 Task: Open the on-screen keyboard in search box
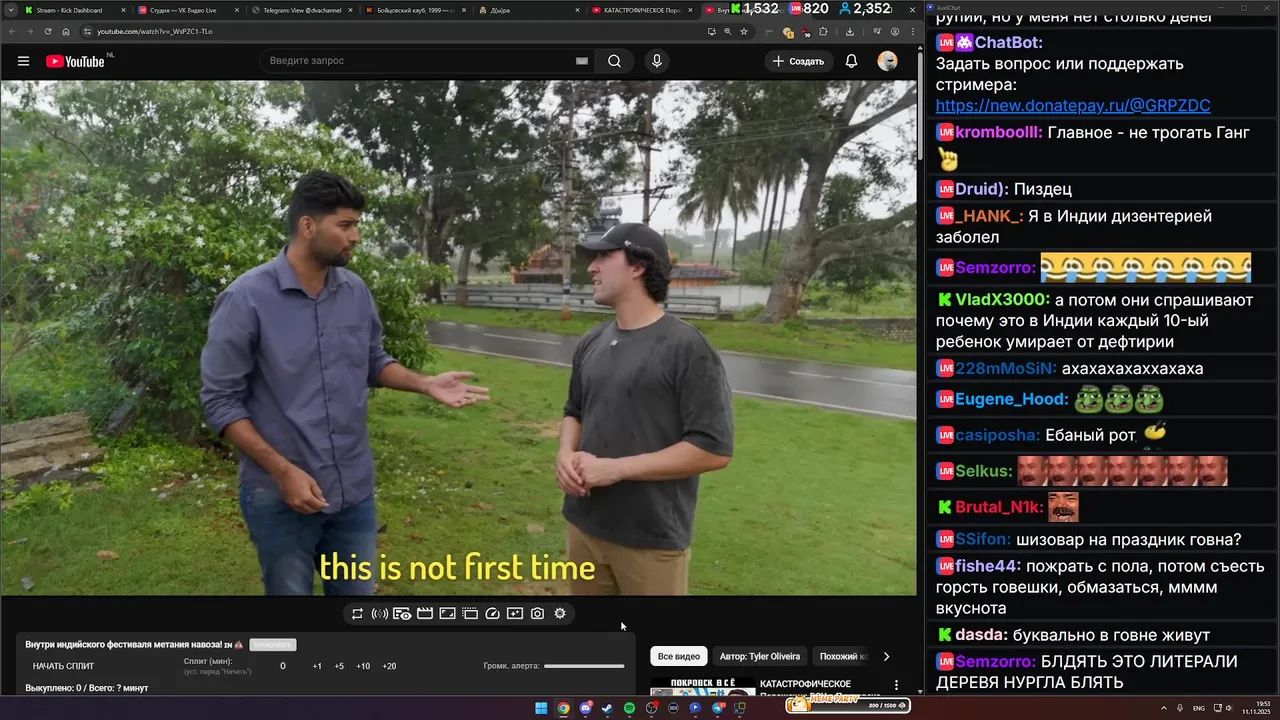pos(582,61)
